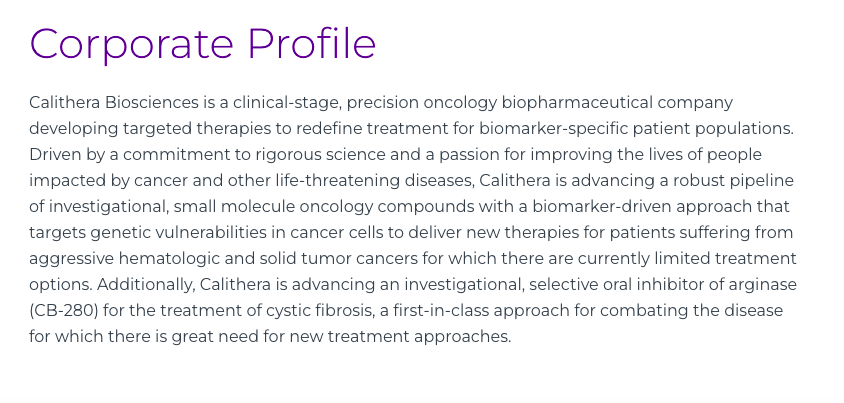Click the Corporate Profile heading
The image size is (844, 403).
202,45
